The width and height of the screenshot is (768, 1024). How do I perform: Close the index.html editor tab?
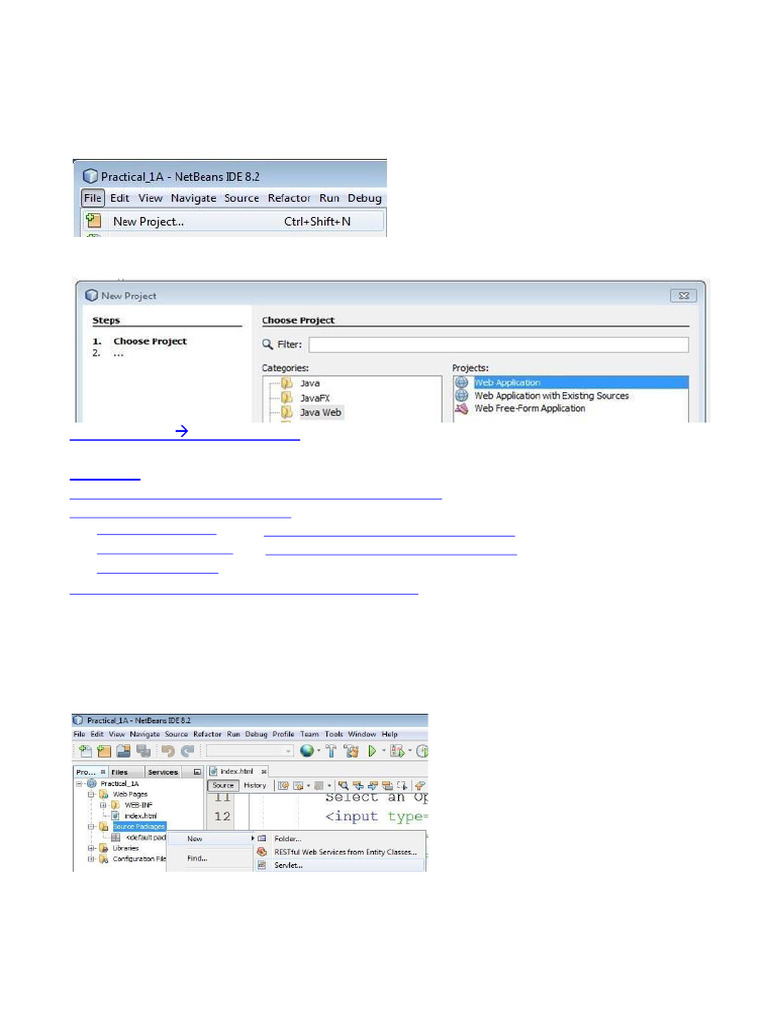264,772
